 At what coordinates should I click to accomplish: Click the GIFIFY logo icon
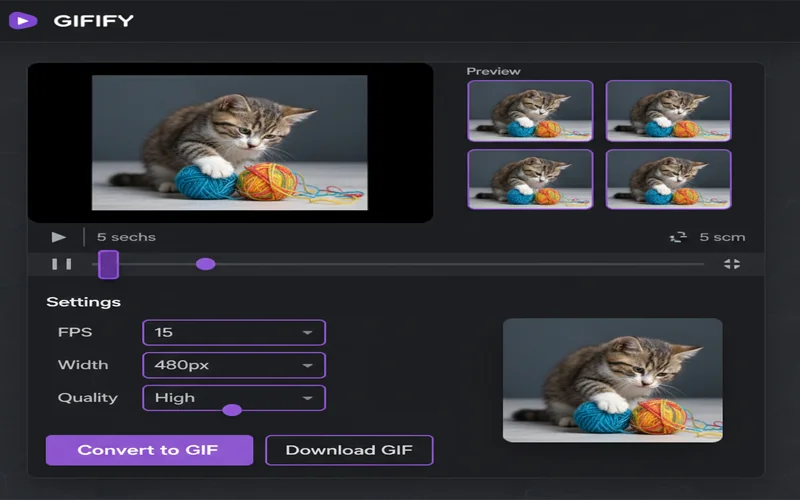point(22,20)
